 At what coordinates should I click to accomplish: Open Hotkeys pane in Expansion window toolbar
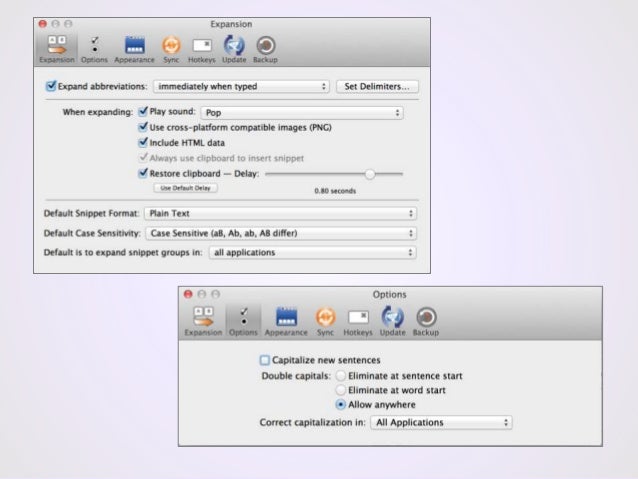click(x=202, y=49)
